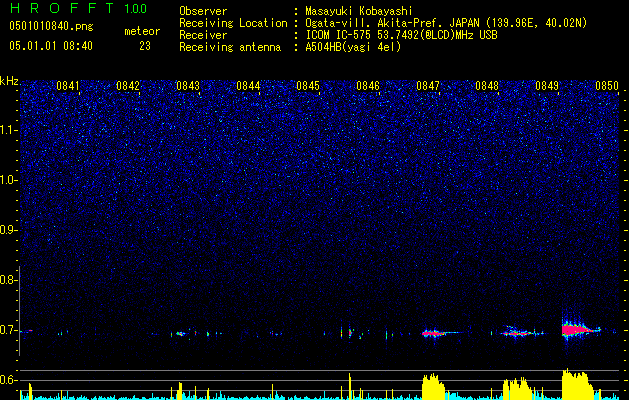Click the strong meteor echo after 0849
The width and height of the screenshot is (629, 400).
(x=580, y=330)
